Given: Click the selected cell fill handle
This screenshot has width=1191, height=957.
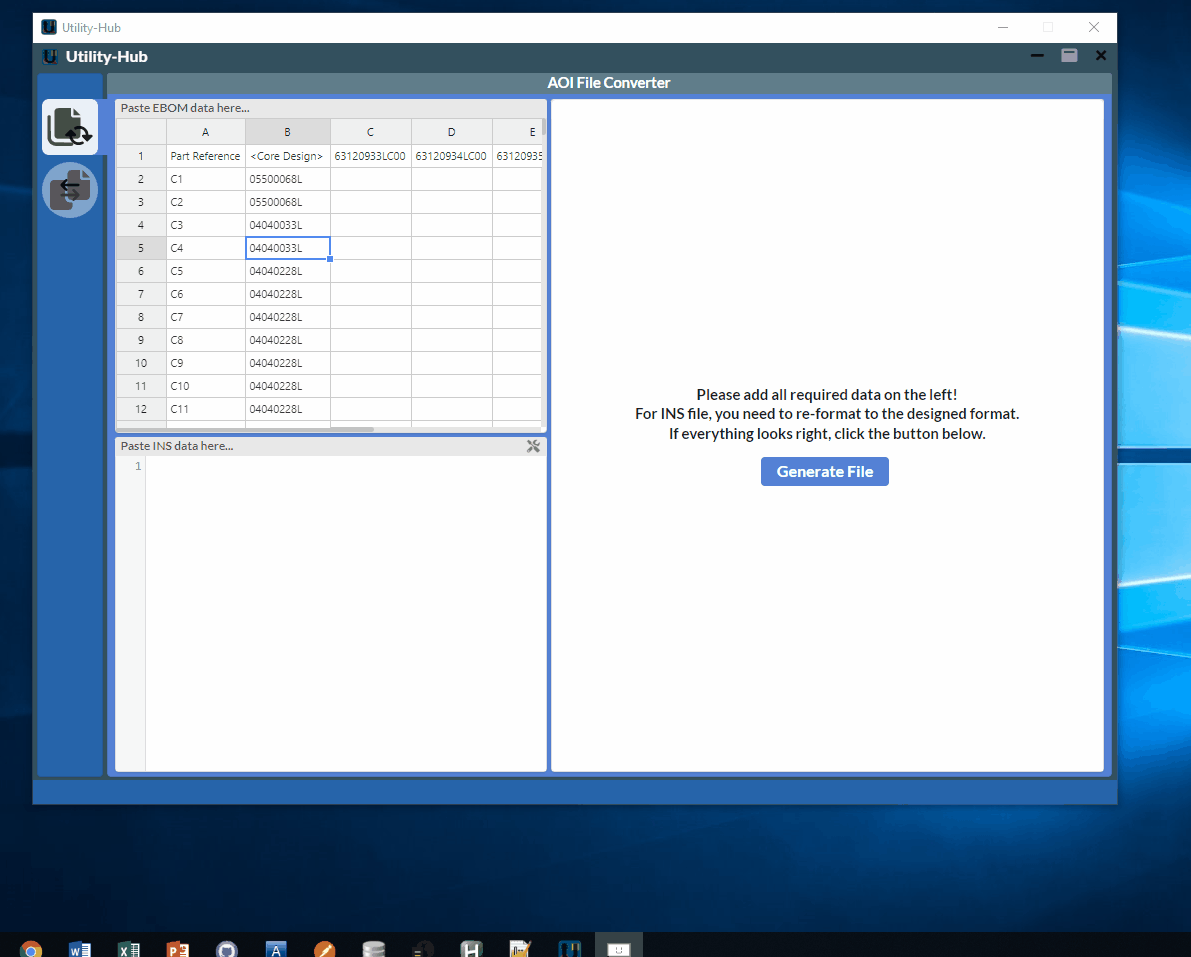Looking at the screenshot, I should click(330, 259).
